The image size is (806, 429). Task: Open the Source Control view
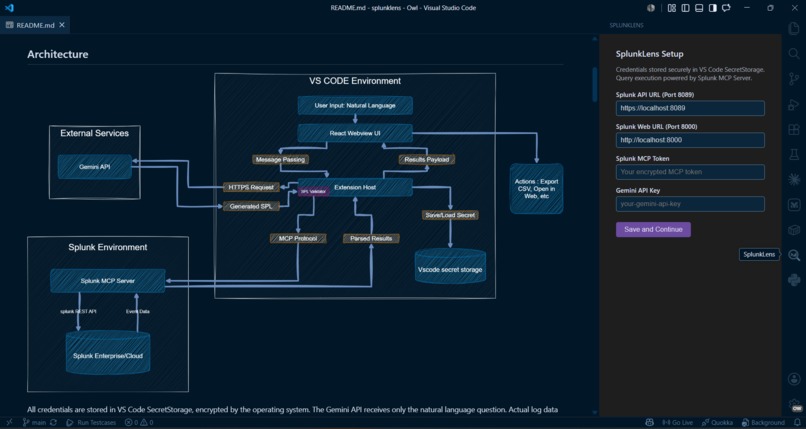point(794,79)
